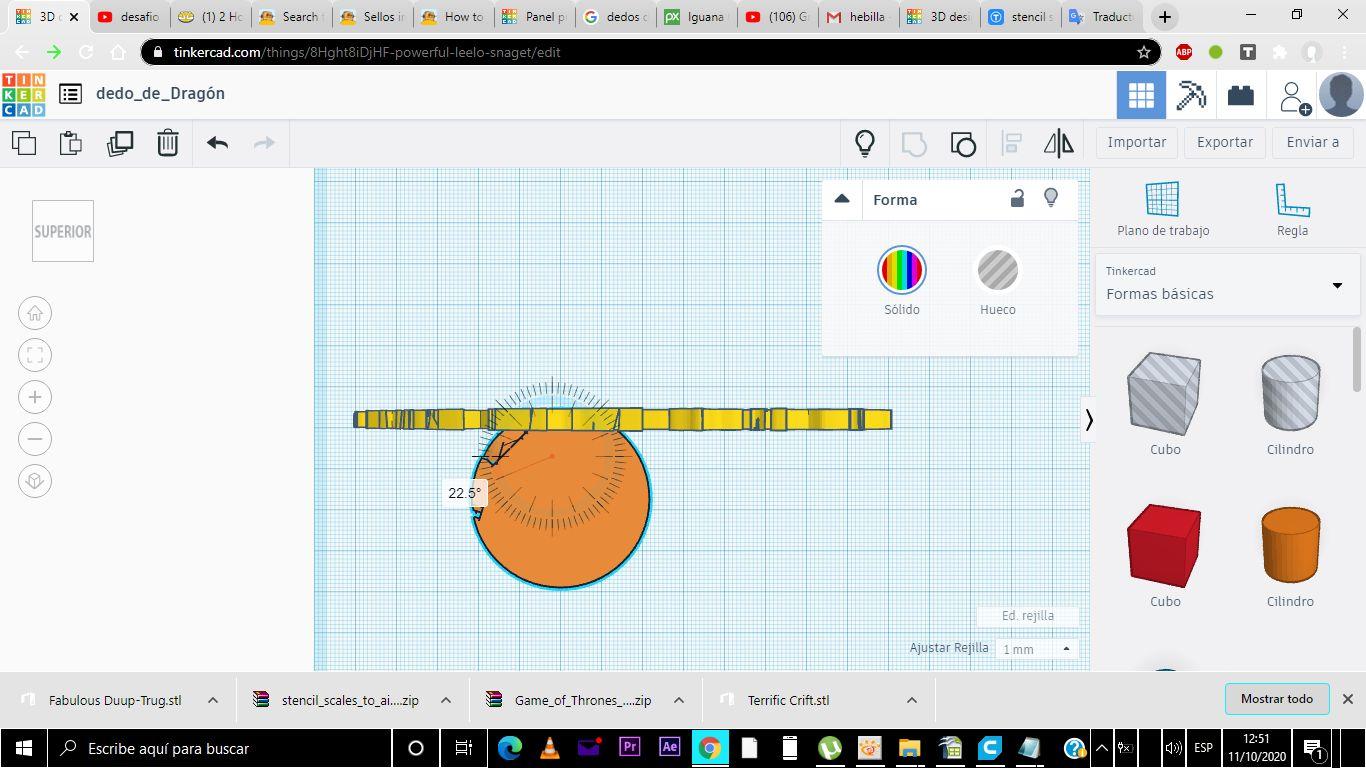
Task: Open the Formas básicas dropdown
Action: 1227,285
